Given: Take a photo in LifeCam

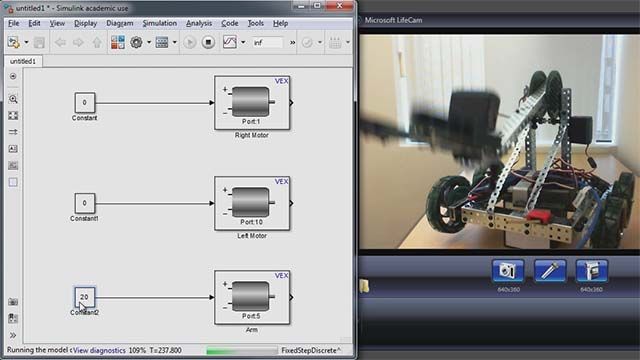Looking at the screenshot, I should click(508, 271).
